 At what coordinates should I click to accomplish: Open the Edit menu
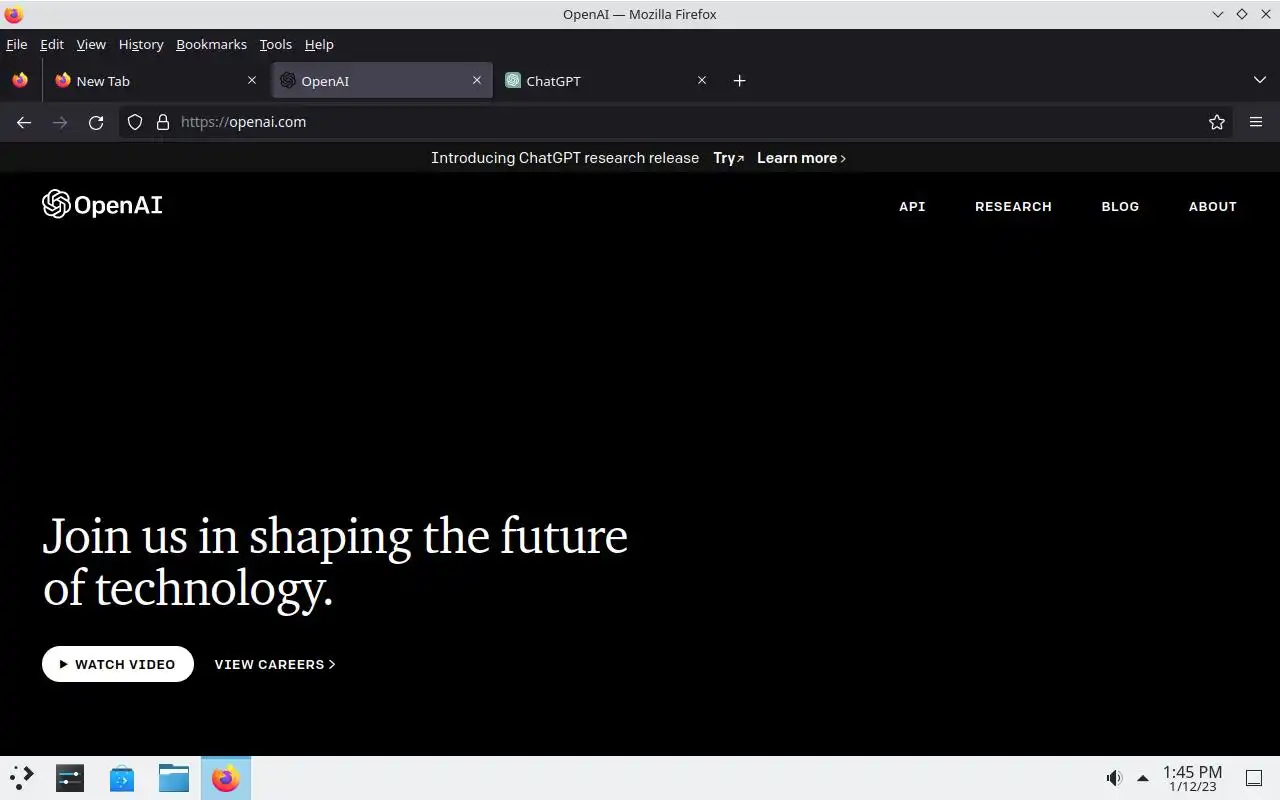pyautogui.click(x=52, y=44)
